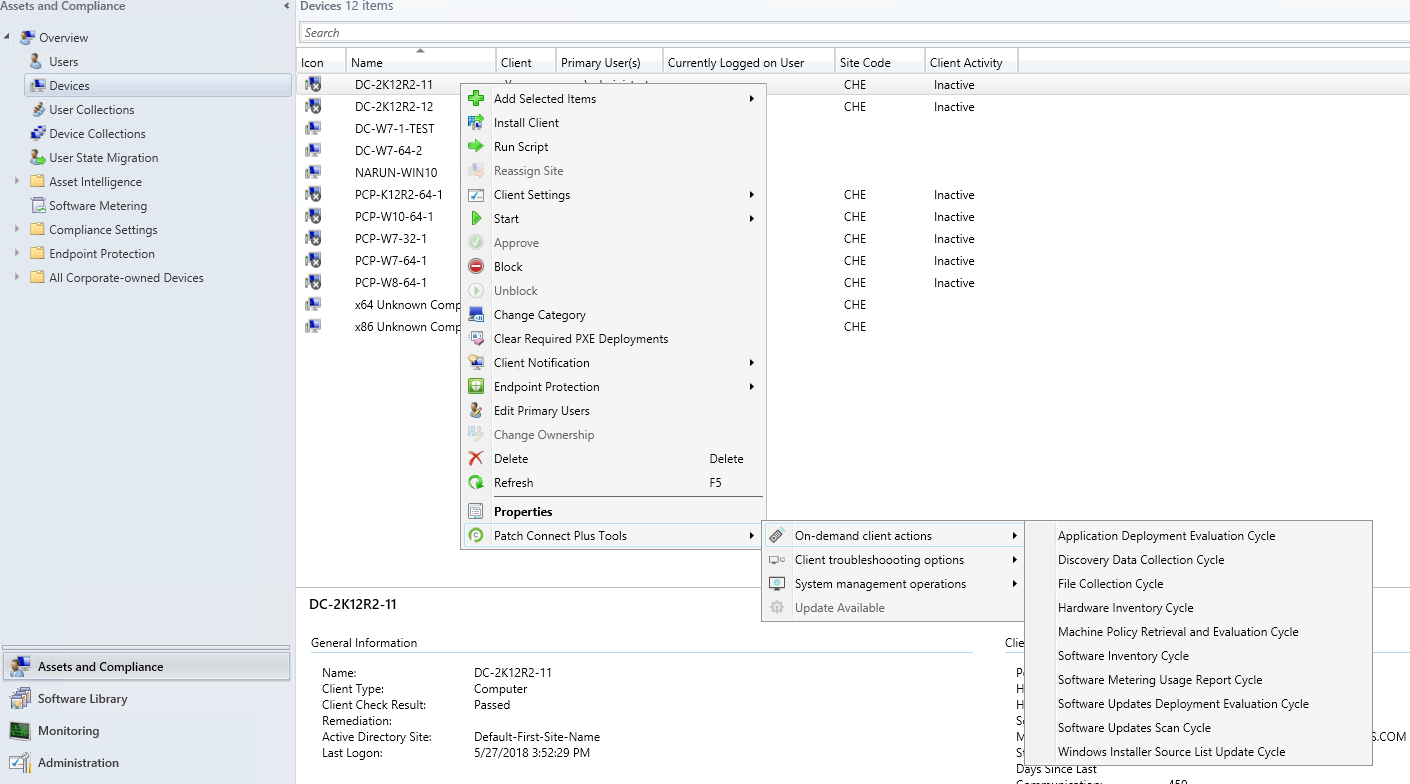Click the Run Script green arrow icon

point(476,147)
